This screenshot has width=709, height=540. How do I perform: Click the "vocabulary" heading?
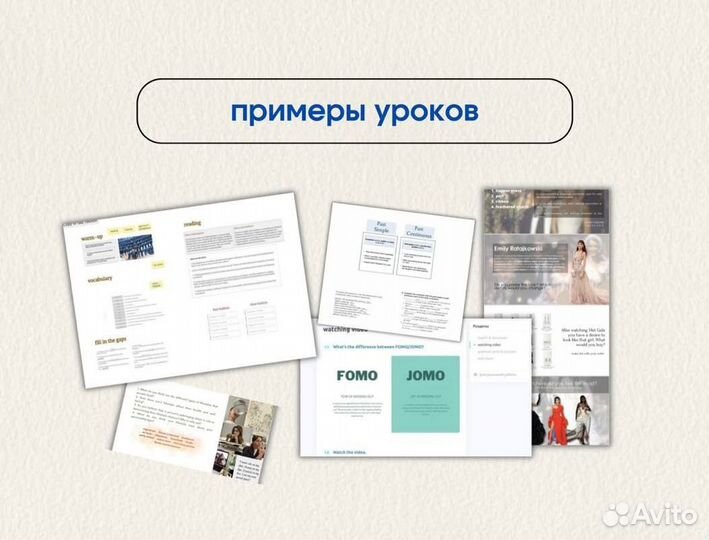(100, 279)
